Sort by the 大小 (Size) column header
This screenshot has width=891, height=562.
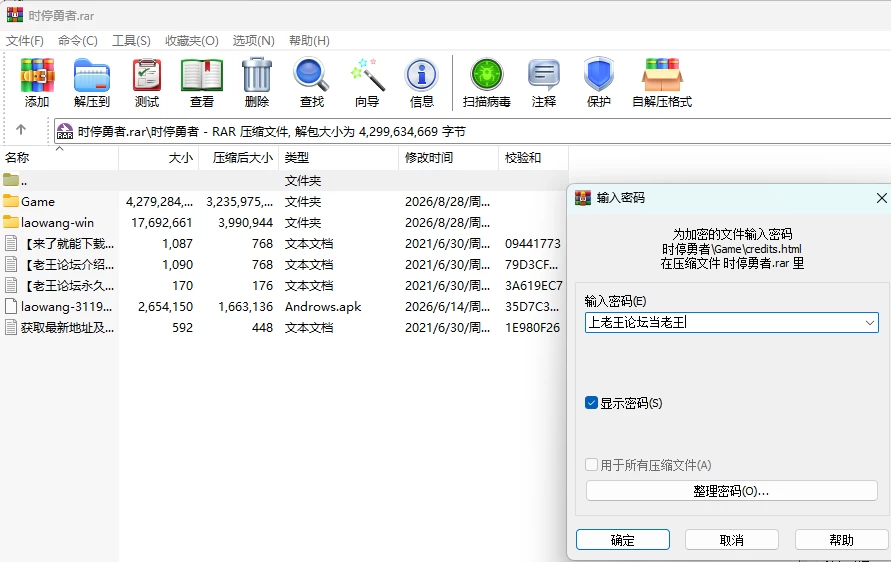coord(159,158)
